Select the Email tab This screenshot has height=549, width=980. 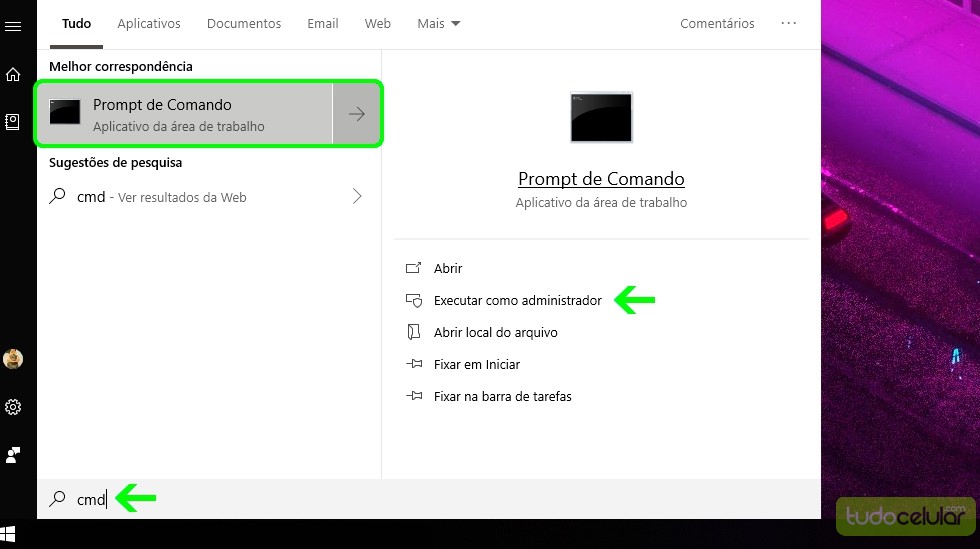(322, 24)
